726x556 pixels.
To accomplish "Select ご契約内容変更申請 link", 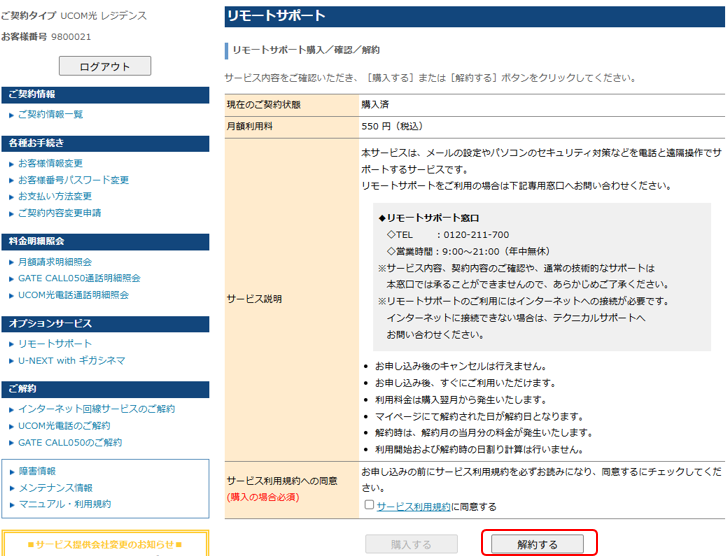I will (x=59, y=213).
